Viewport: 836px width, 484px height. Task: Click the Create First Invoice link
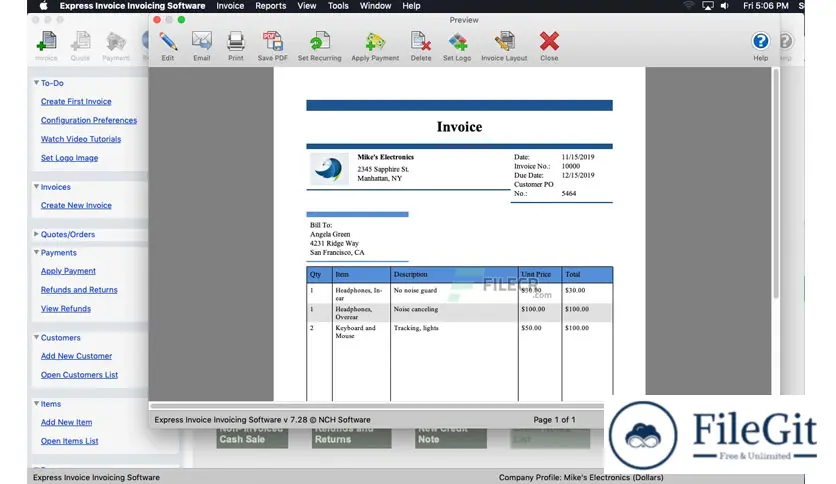[76, 101]
